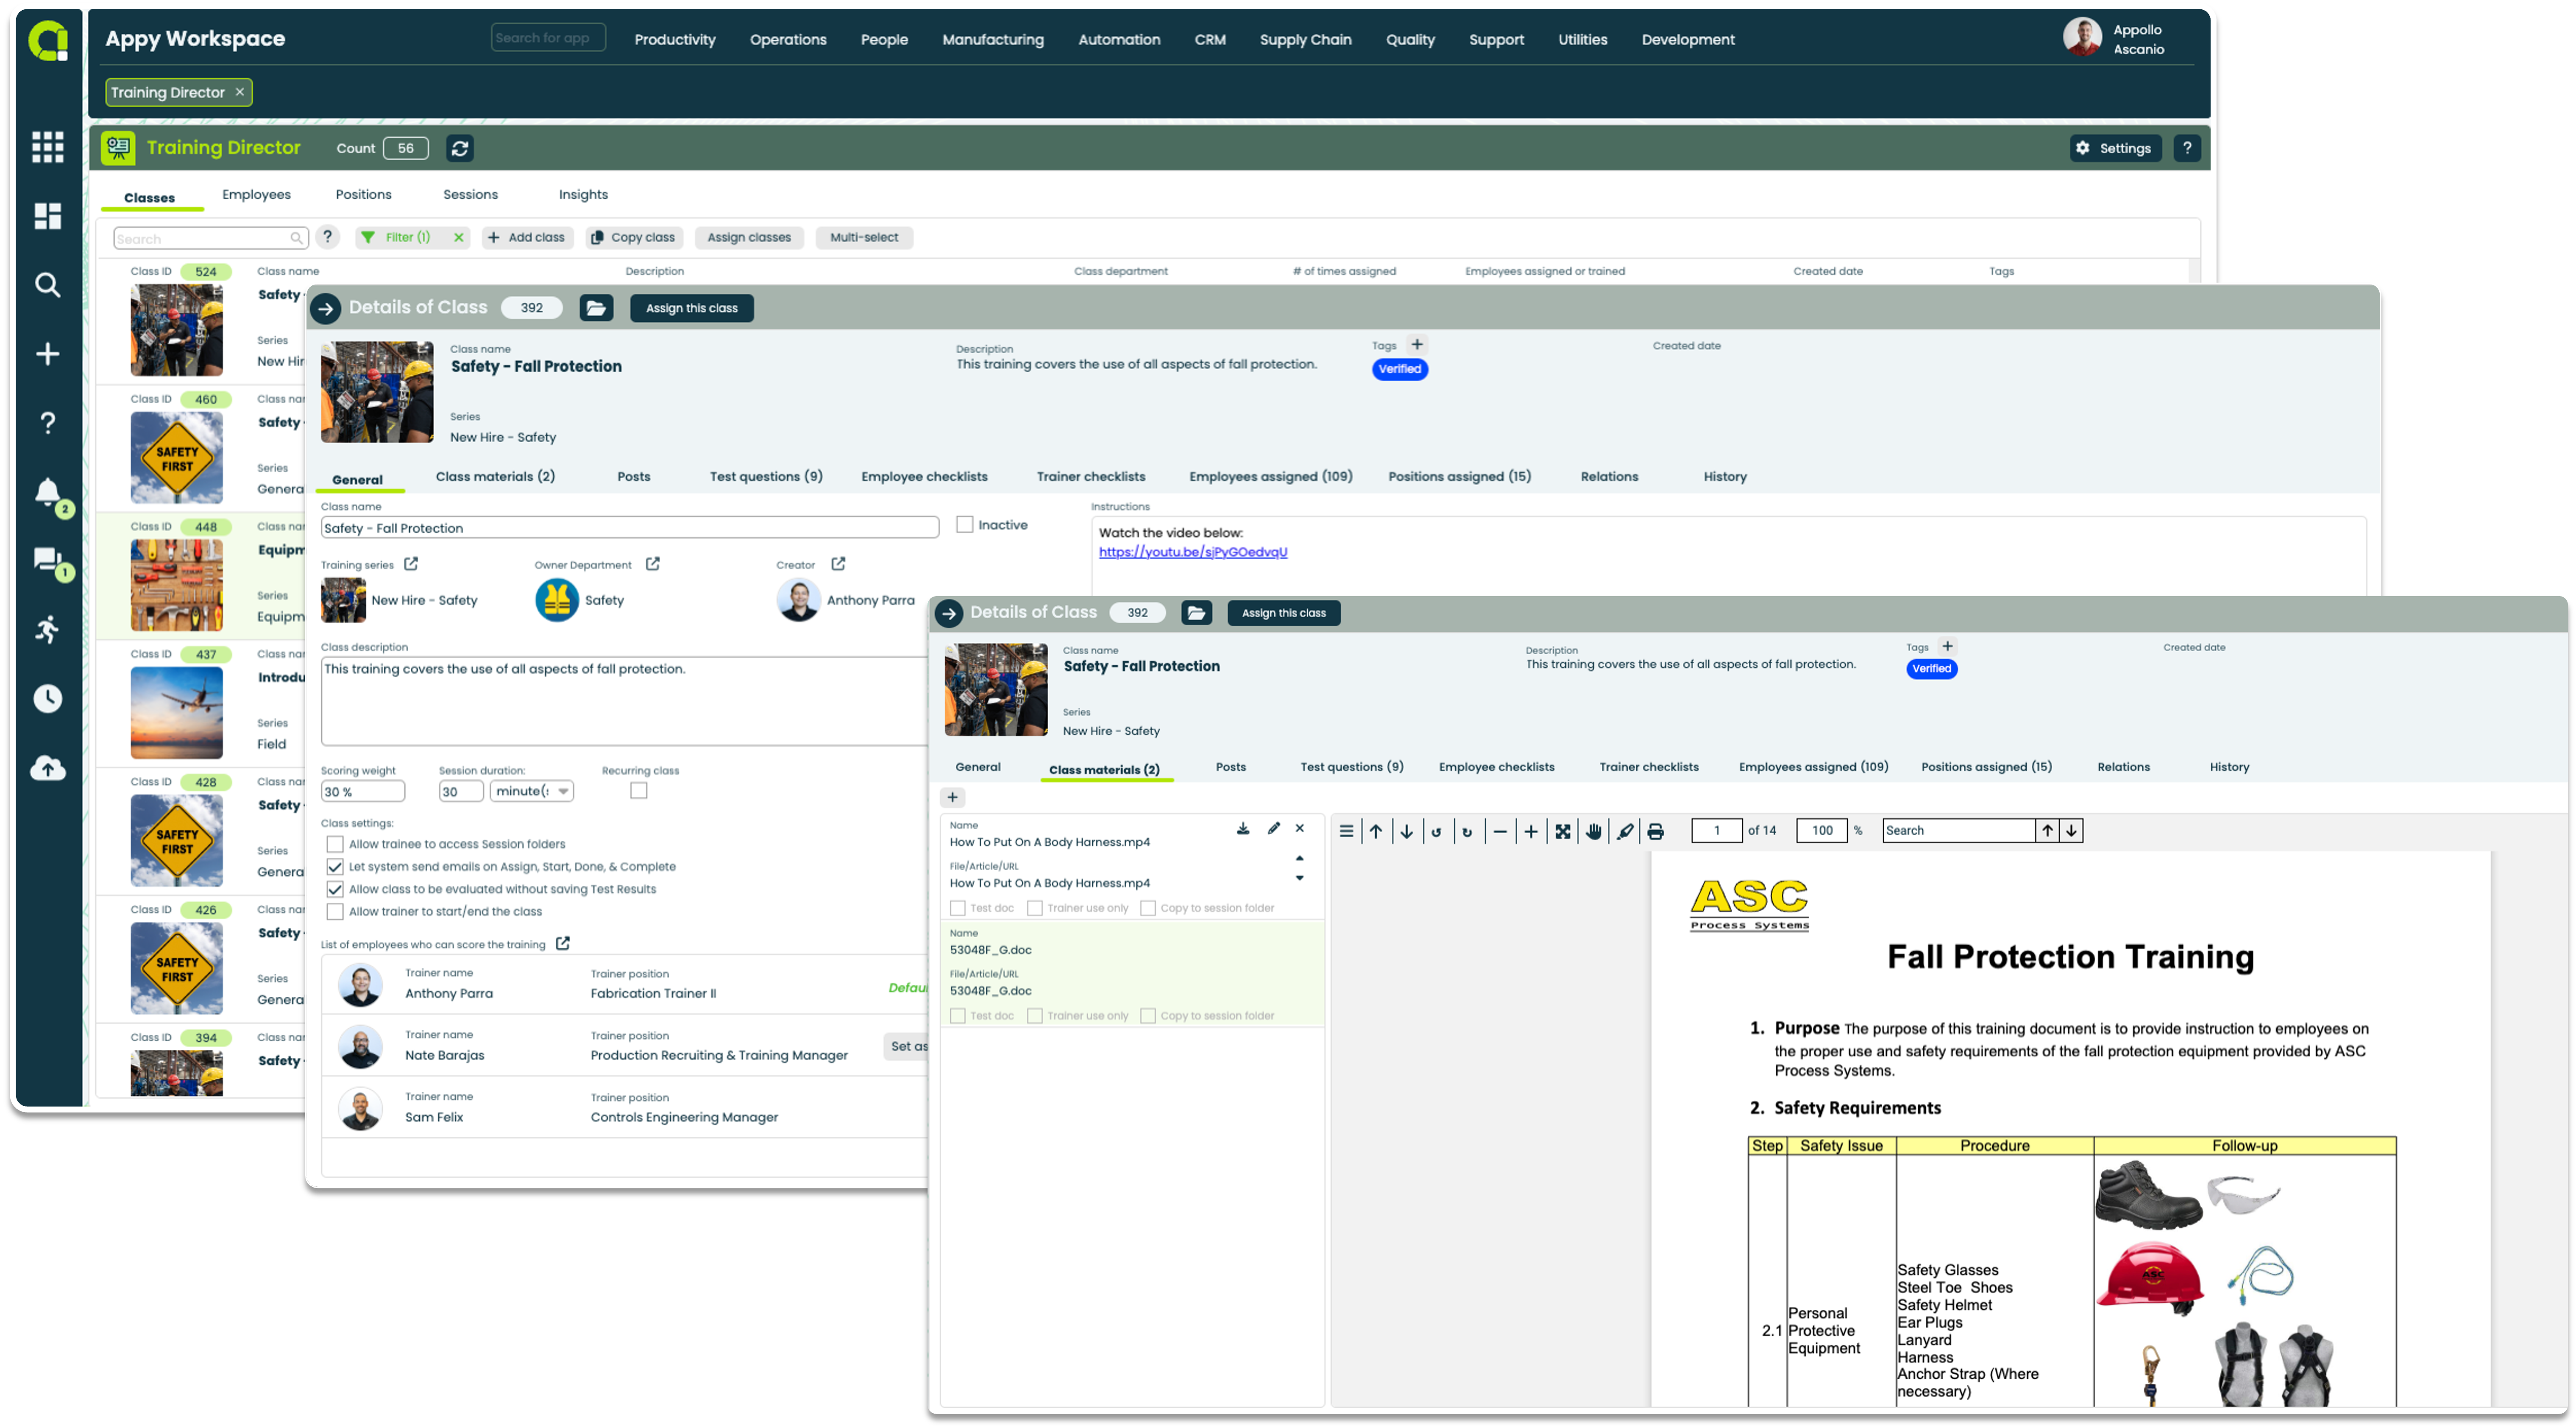Open the Settings button
Screen dimensions: 2576x1428
[x=2115, y=148]
